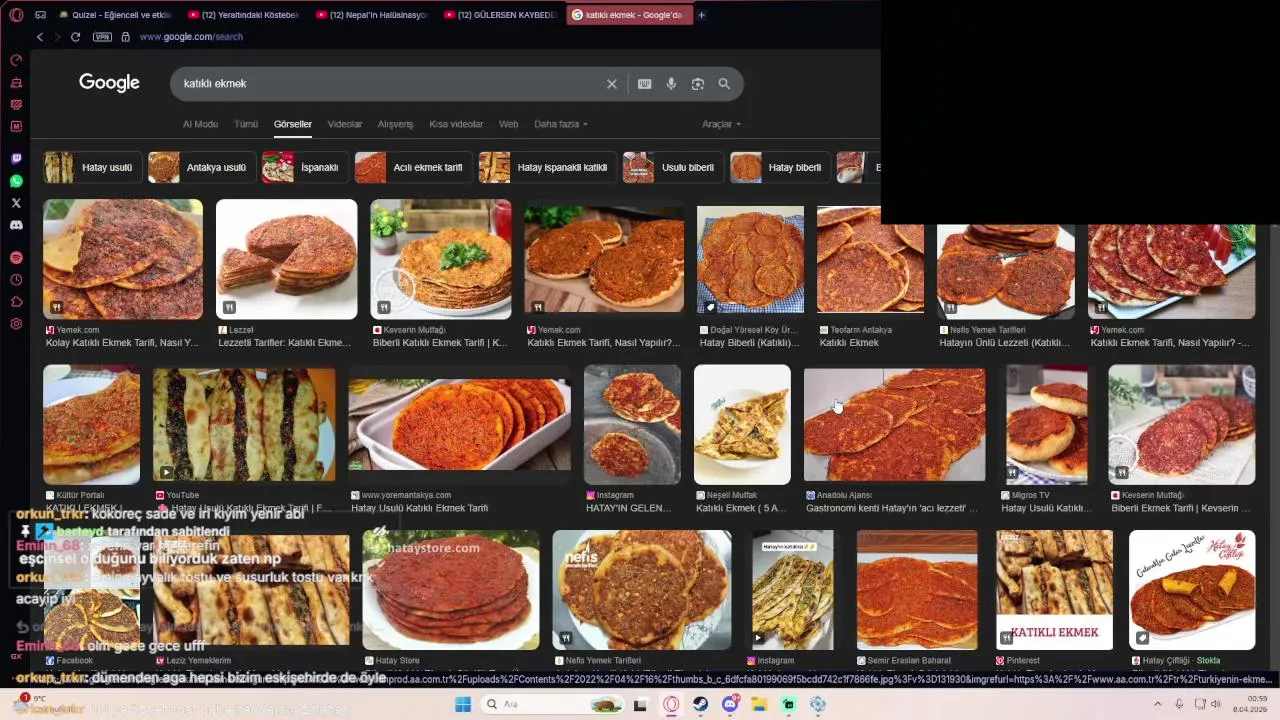1280x720 pixels.
Task: Click the www.google.com/search address bar
Action: click(x=191, y=37)
